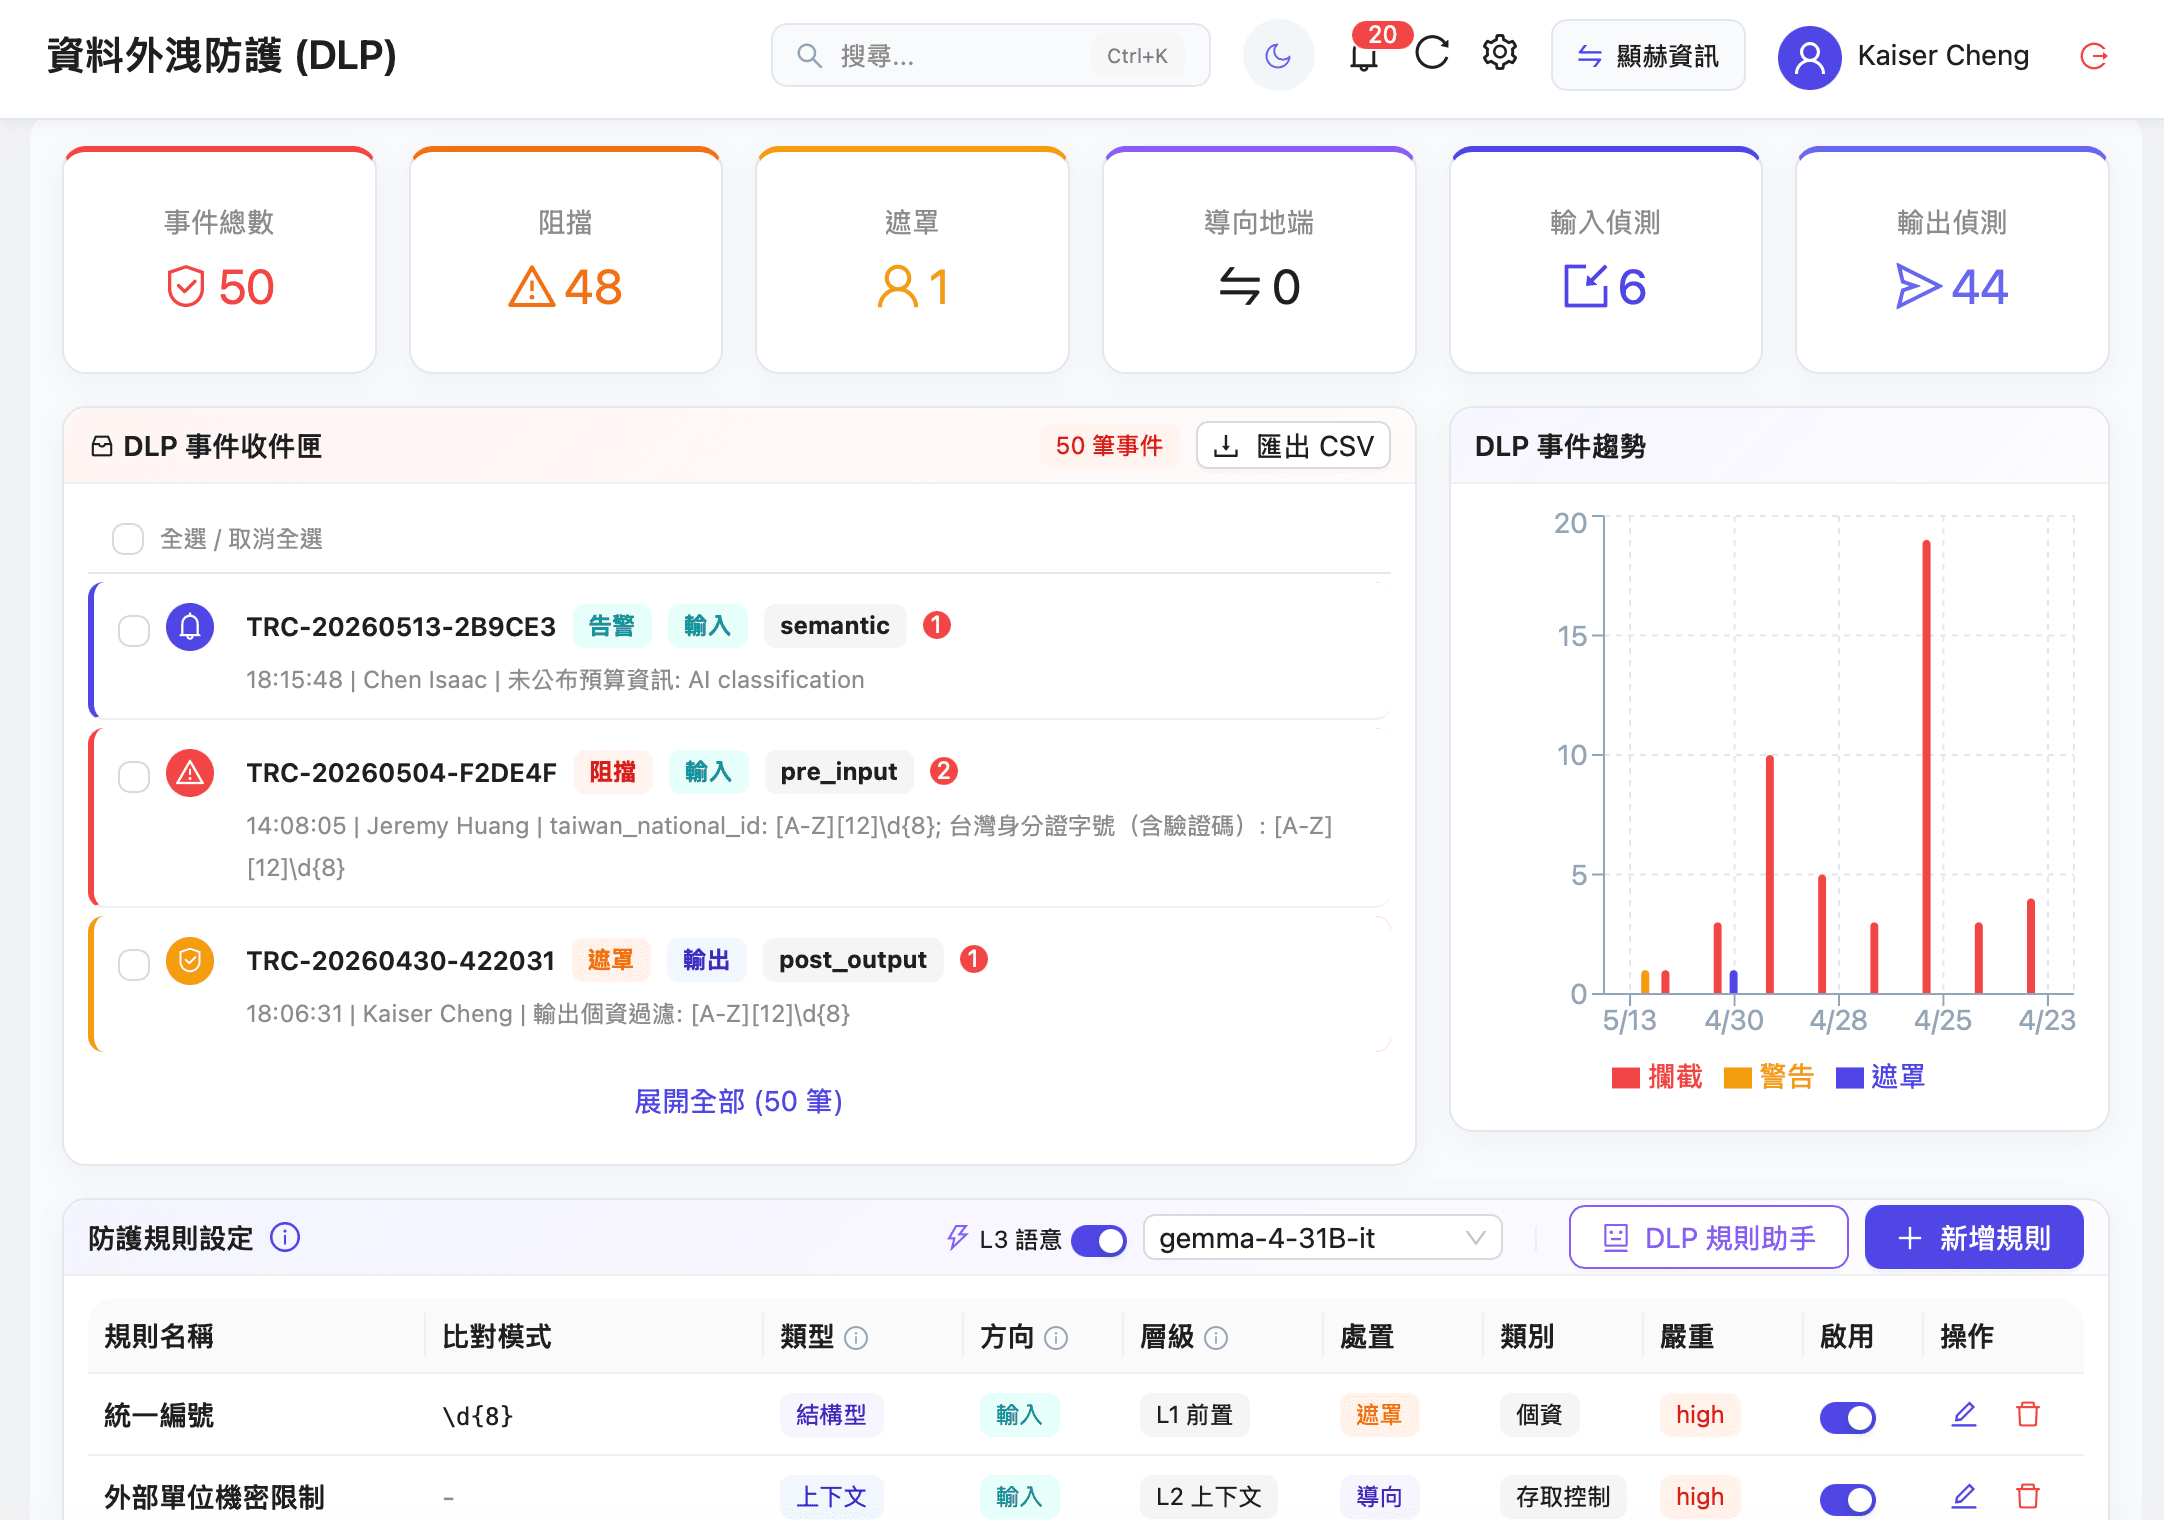Click the refresh icon in header
Screen dimensions: 2164x1520
tap(1432, 52)
